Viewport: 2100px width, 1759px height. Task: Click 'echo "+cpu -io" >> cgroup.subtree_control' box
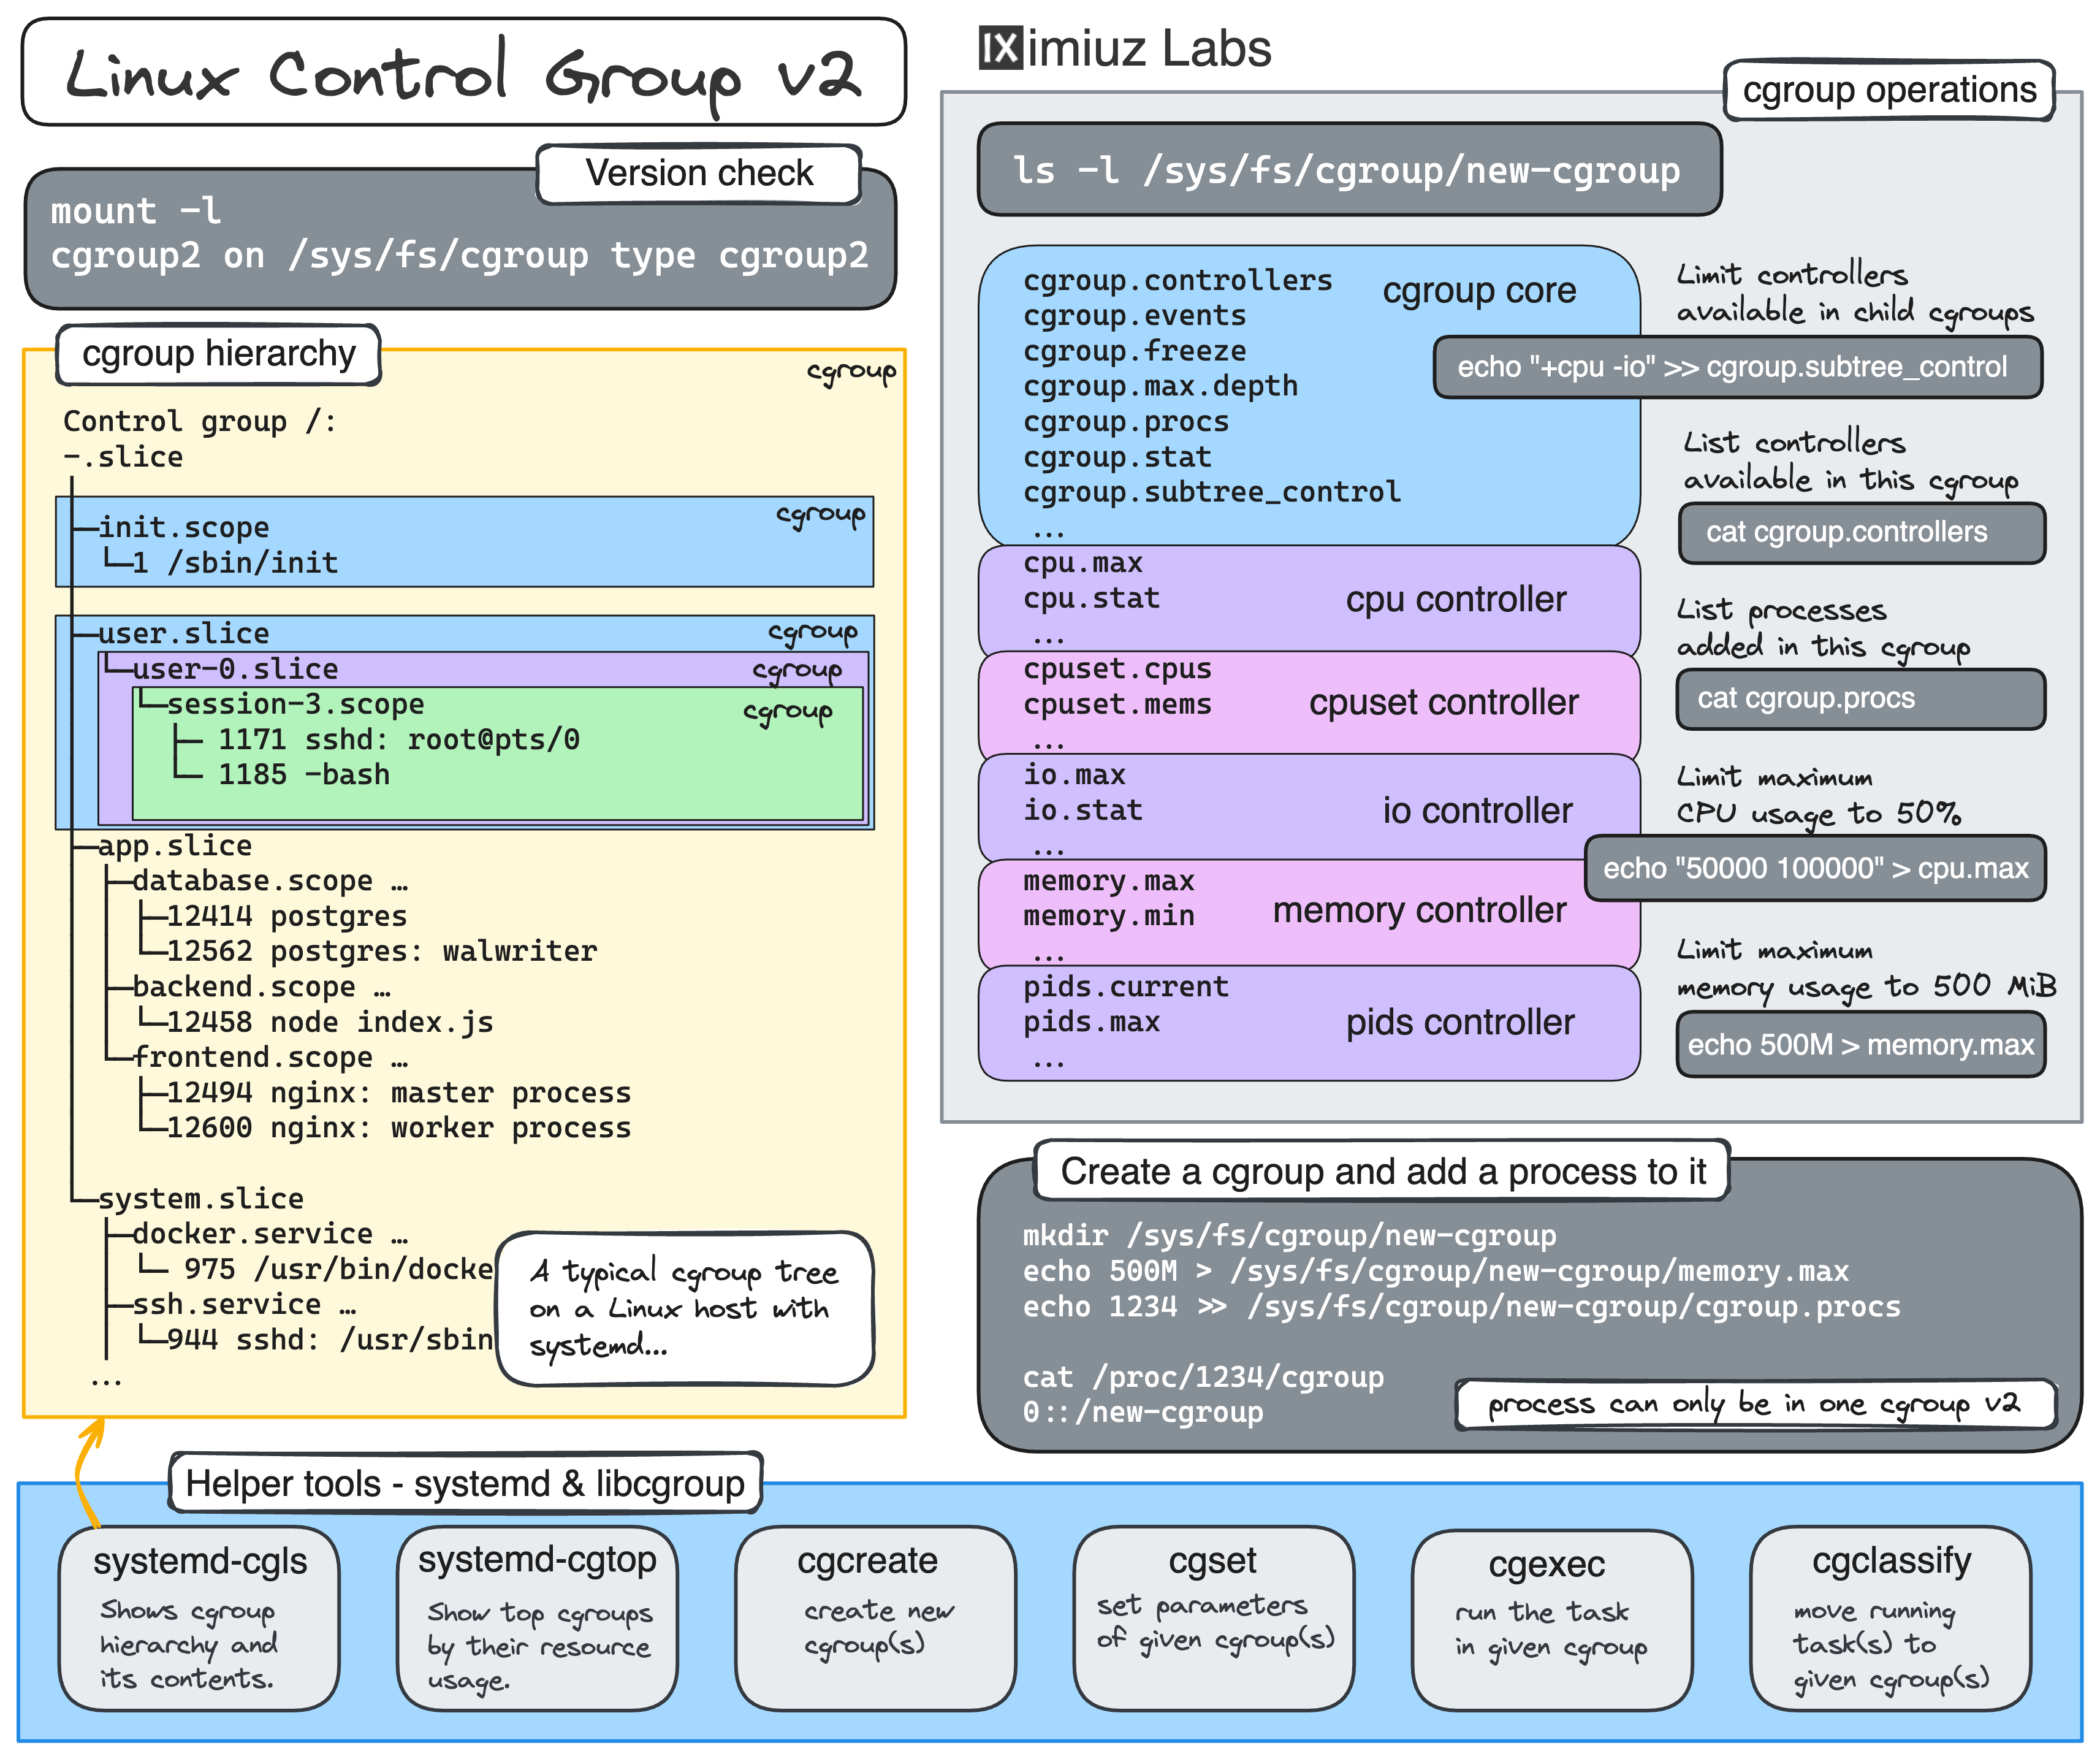(1738, 367)
